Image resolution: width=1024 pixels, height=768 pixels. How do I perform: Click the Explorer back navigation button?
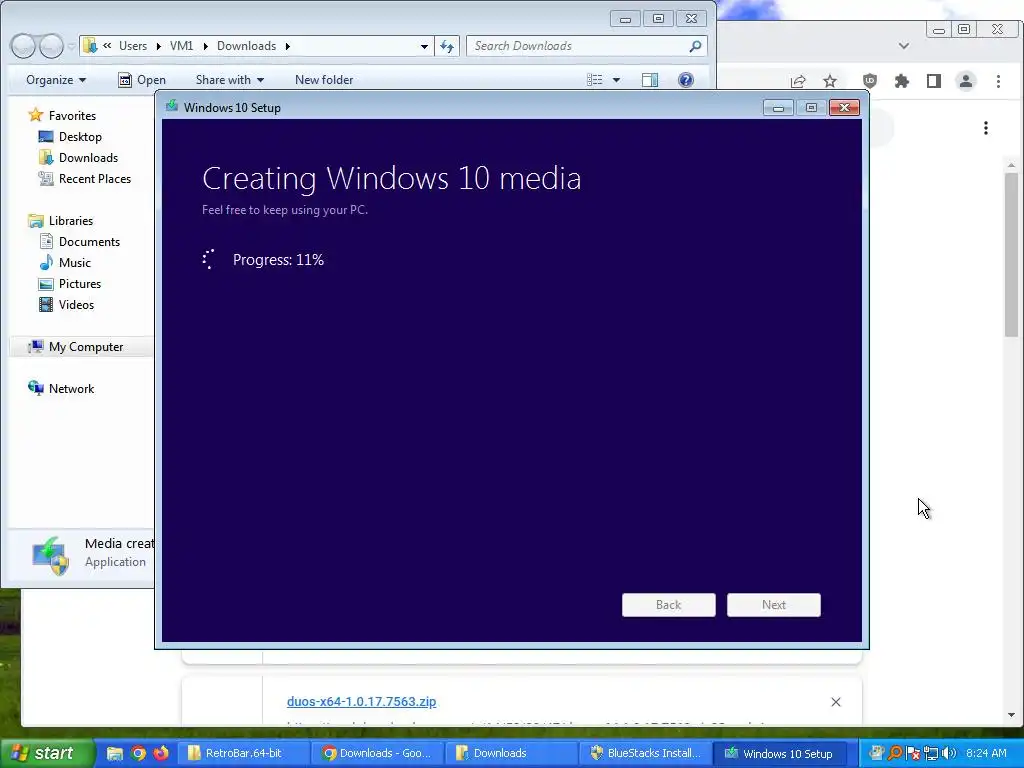[23, 46]
